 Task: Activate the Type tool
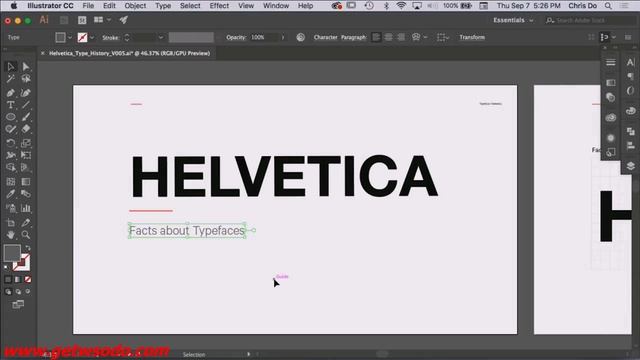coord(11,105)
